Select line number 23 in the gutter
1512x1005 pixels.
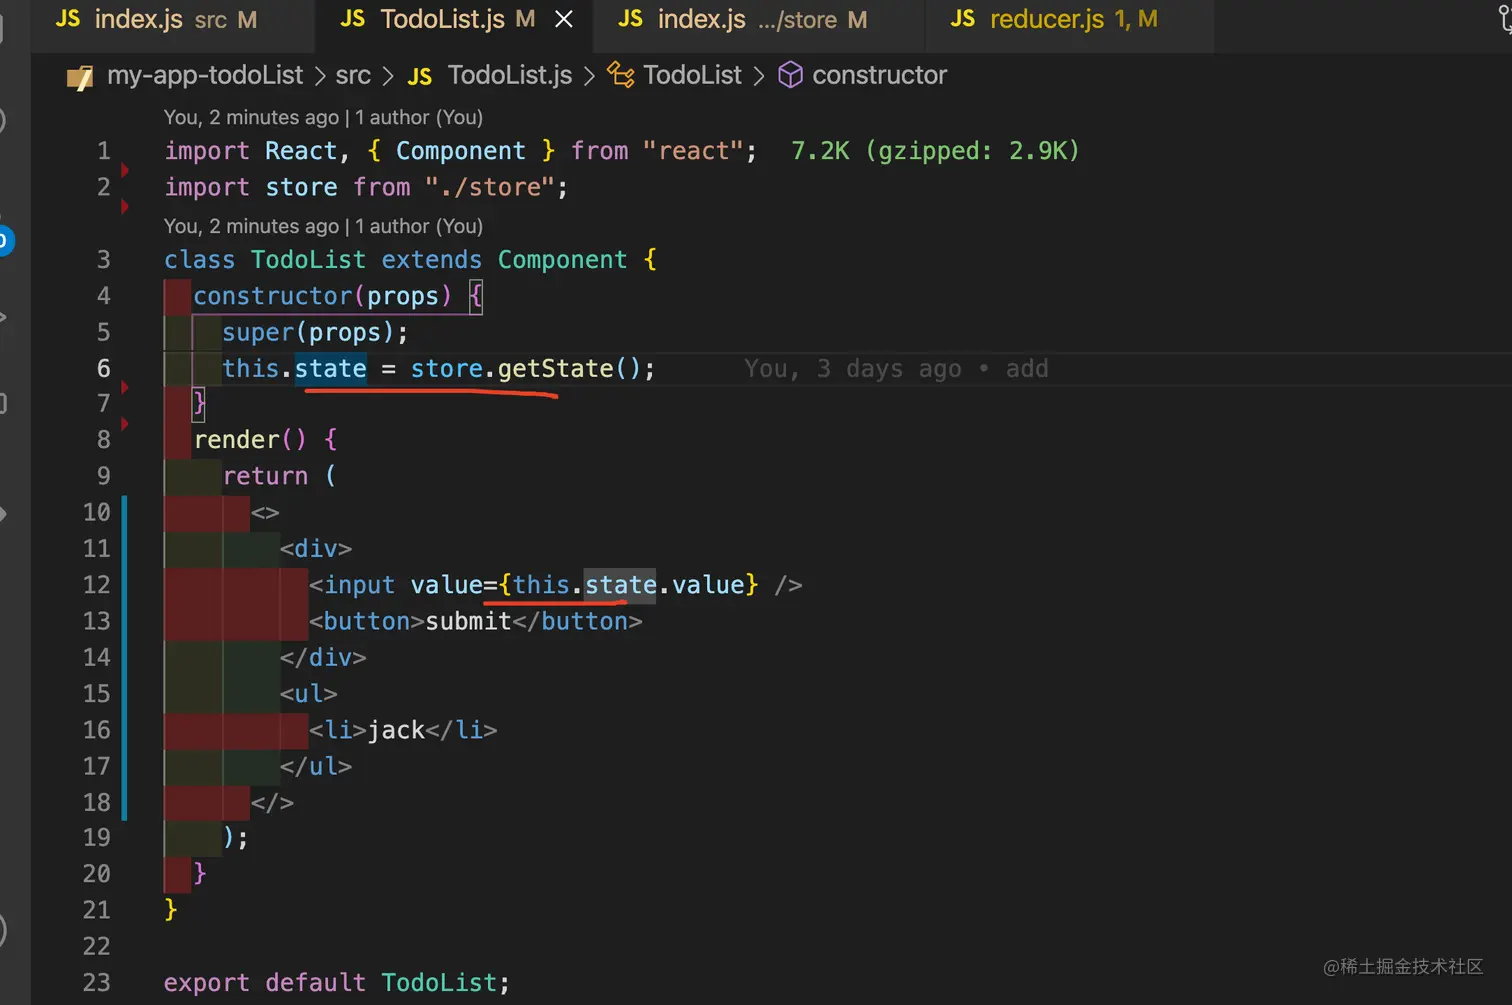pyautogui.click(x=96, y=983)
